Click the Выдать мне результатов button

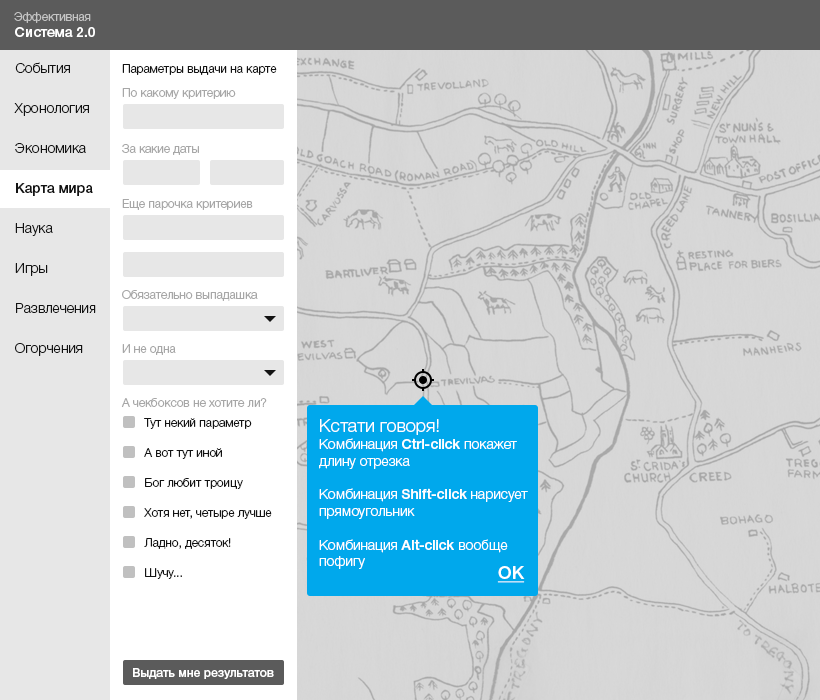tap(203, 672)
